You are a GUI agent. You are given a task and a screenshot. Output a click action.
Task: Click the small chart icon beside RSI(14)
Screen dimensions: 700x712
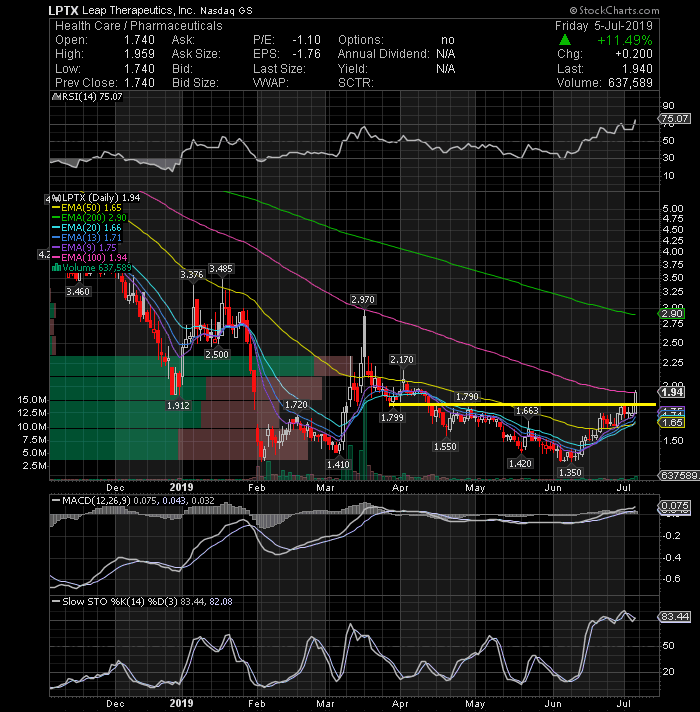point(56,97)
